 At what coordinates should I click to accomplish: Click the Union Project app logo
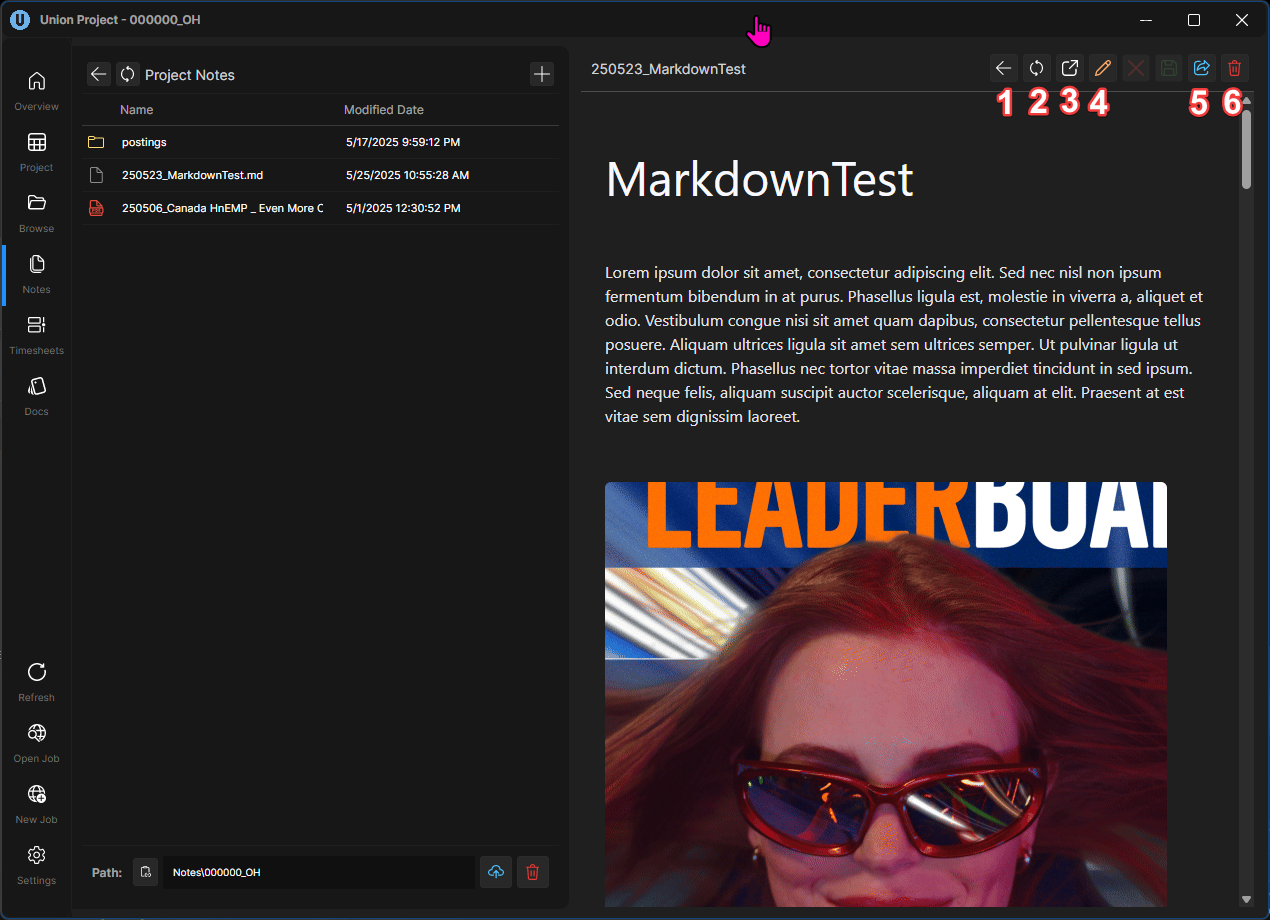[20, 20]
